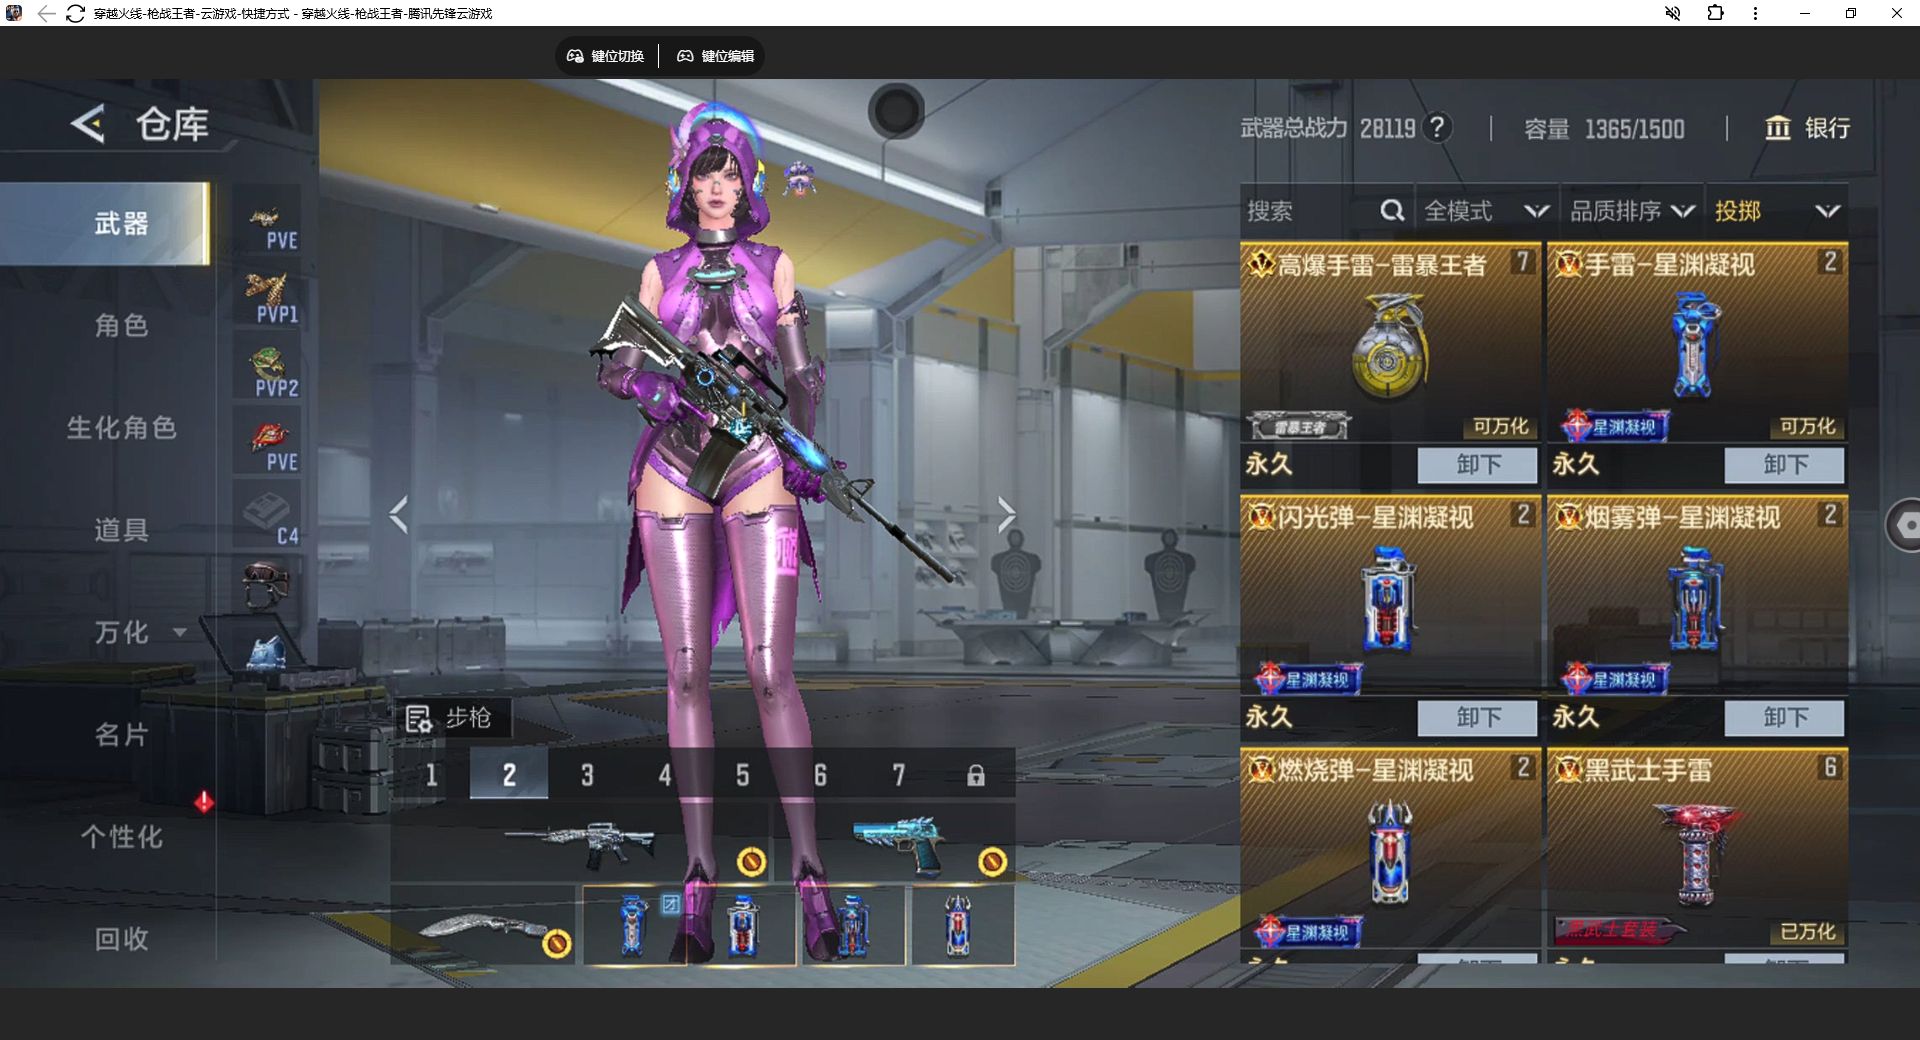Image resolution: width=1920 pixels, height=1040 pixels.
Task: Select the equipped pistol weapon slot
Action: (895, 844)
